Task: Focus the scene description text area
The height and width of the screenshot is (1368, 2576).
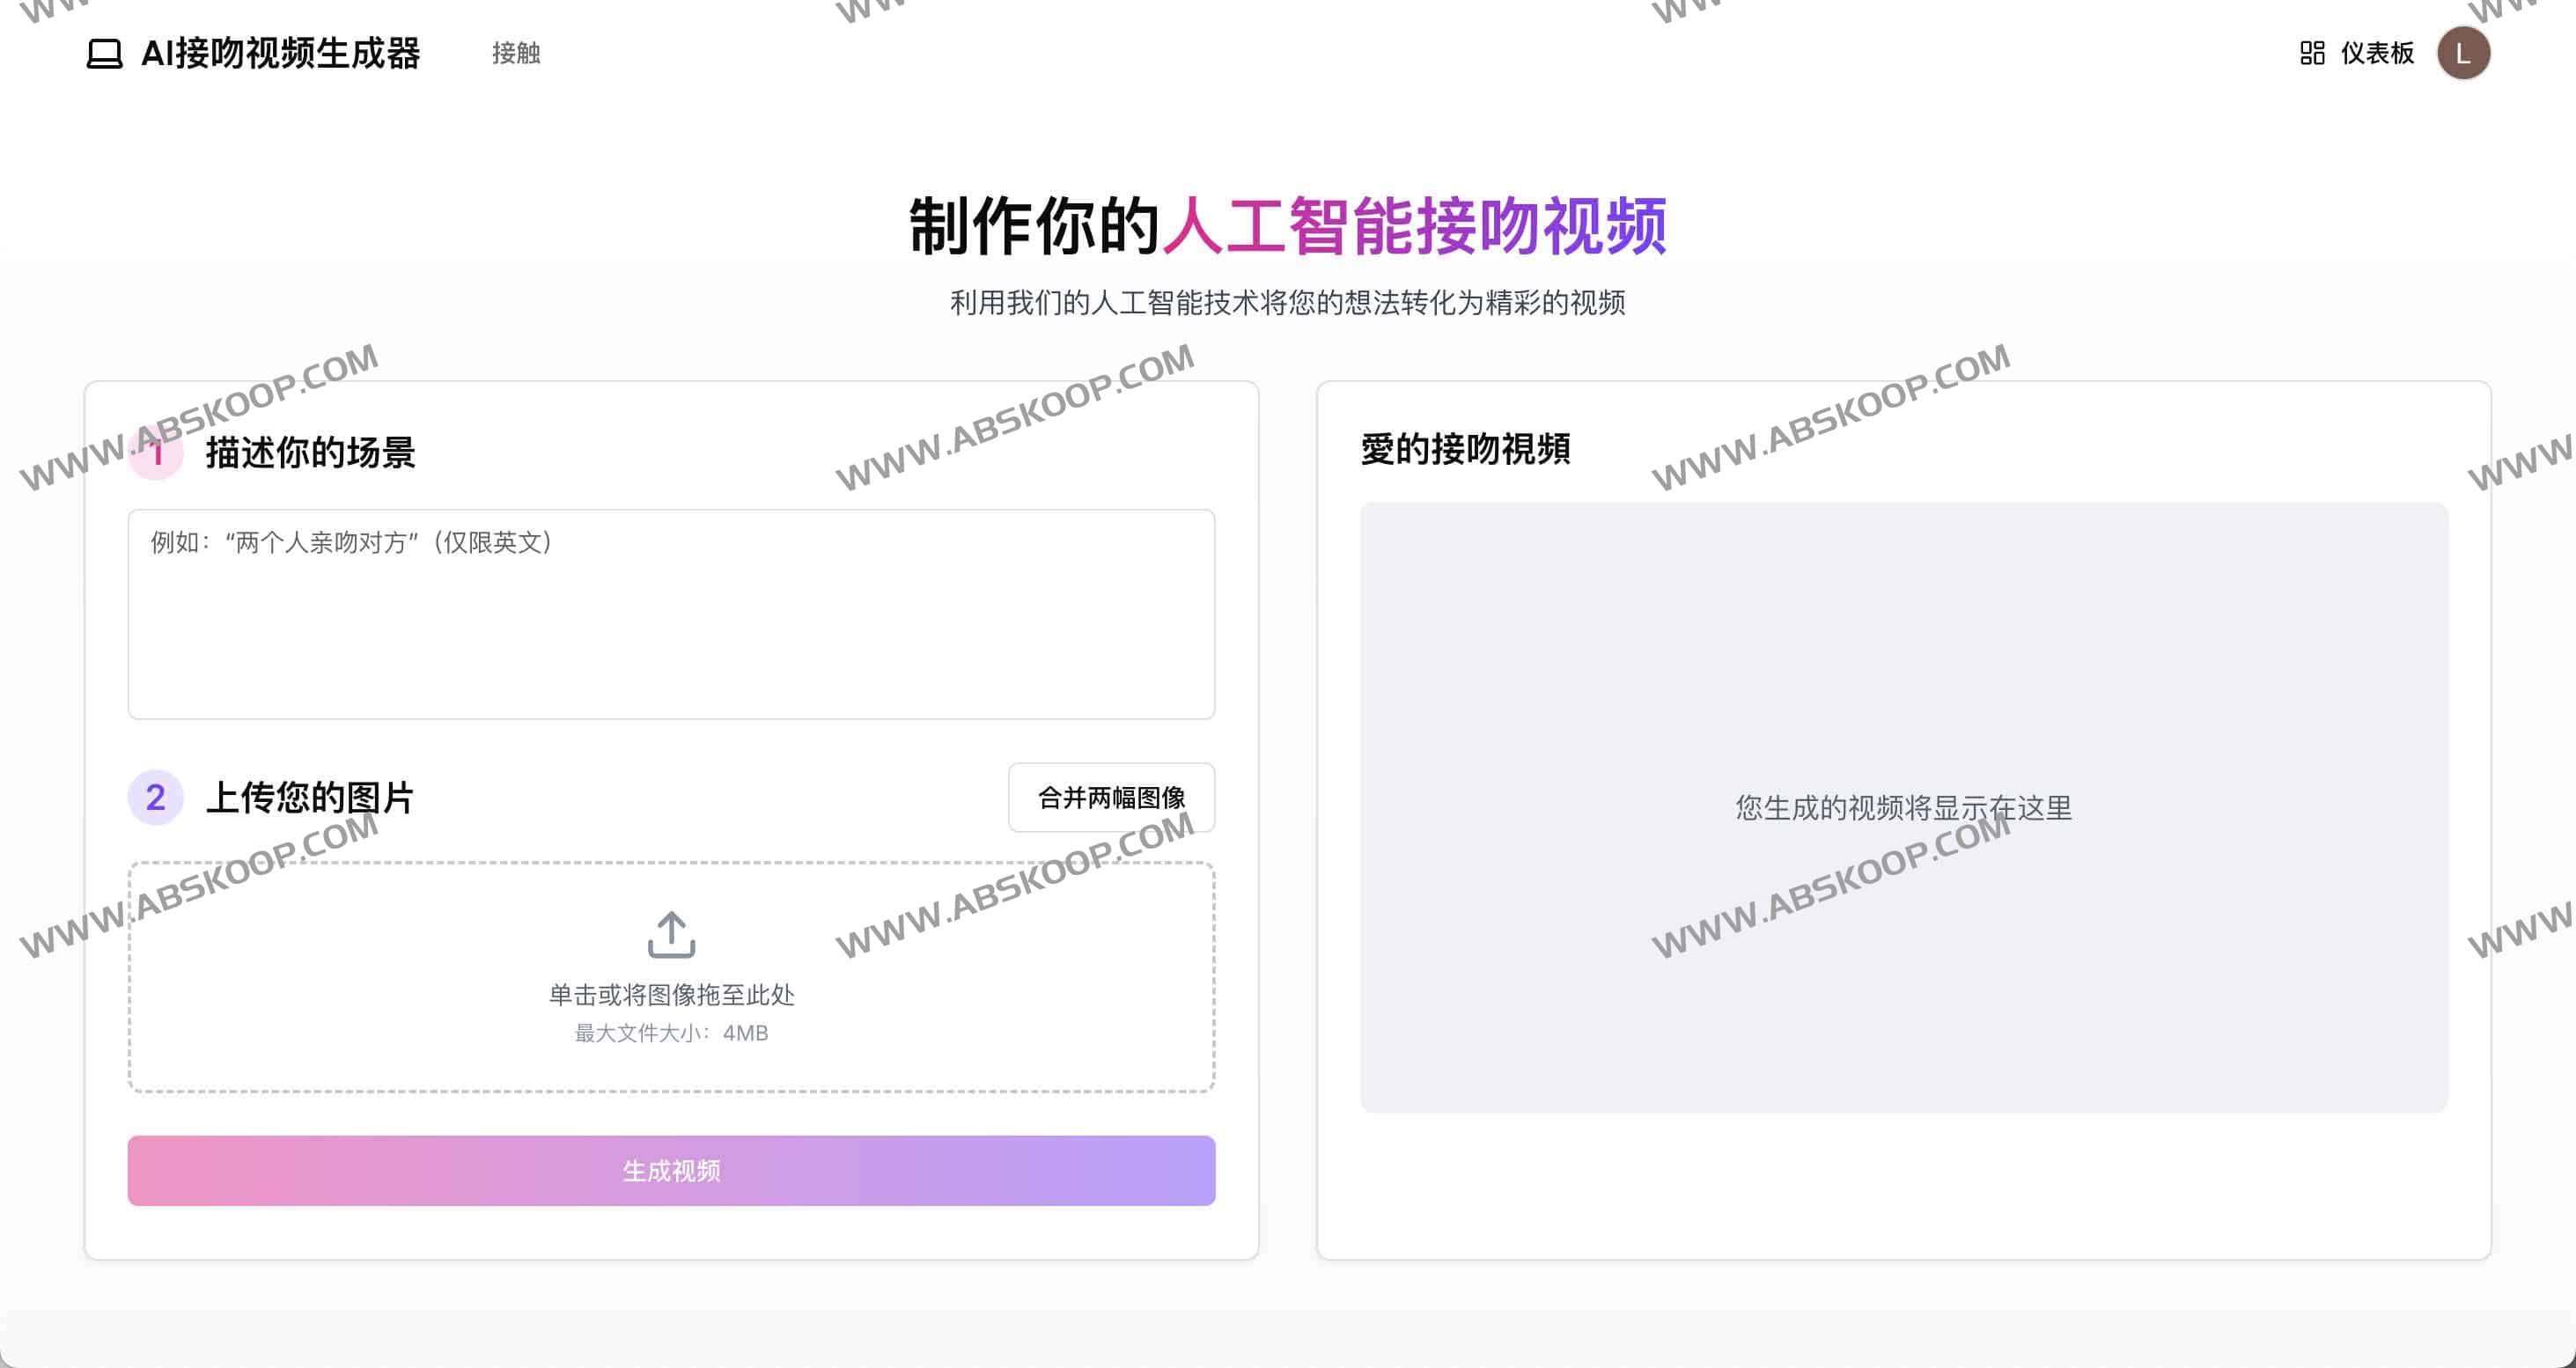Action: (x=671, y=614)
